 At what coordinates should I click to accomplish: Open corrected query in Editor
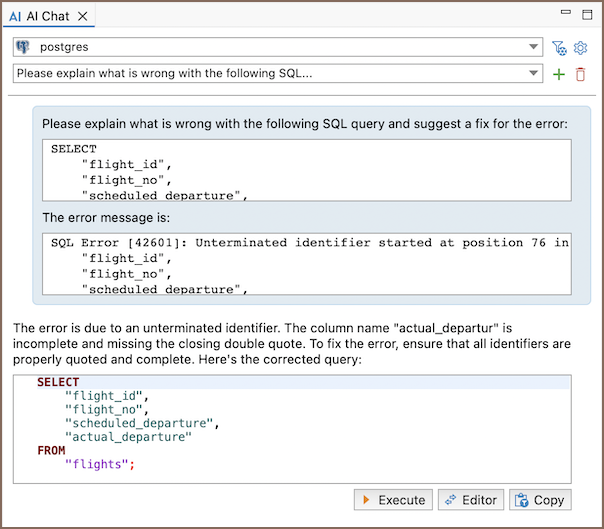pos(469,500)
